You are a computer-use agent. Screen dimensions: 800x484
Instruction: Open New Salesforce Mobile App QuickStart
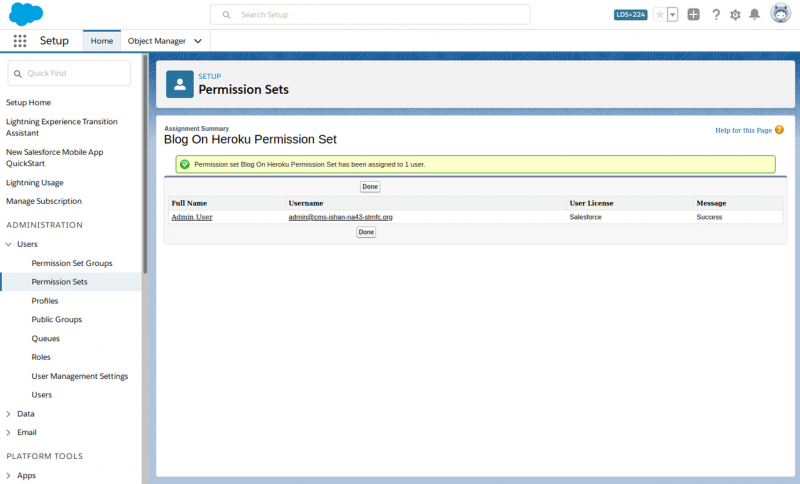55,158
